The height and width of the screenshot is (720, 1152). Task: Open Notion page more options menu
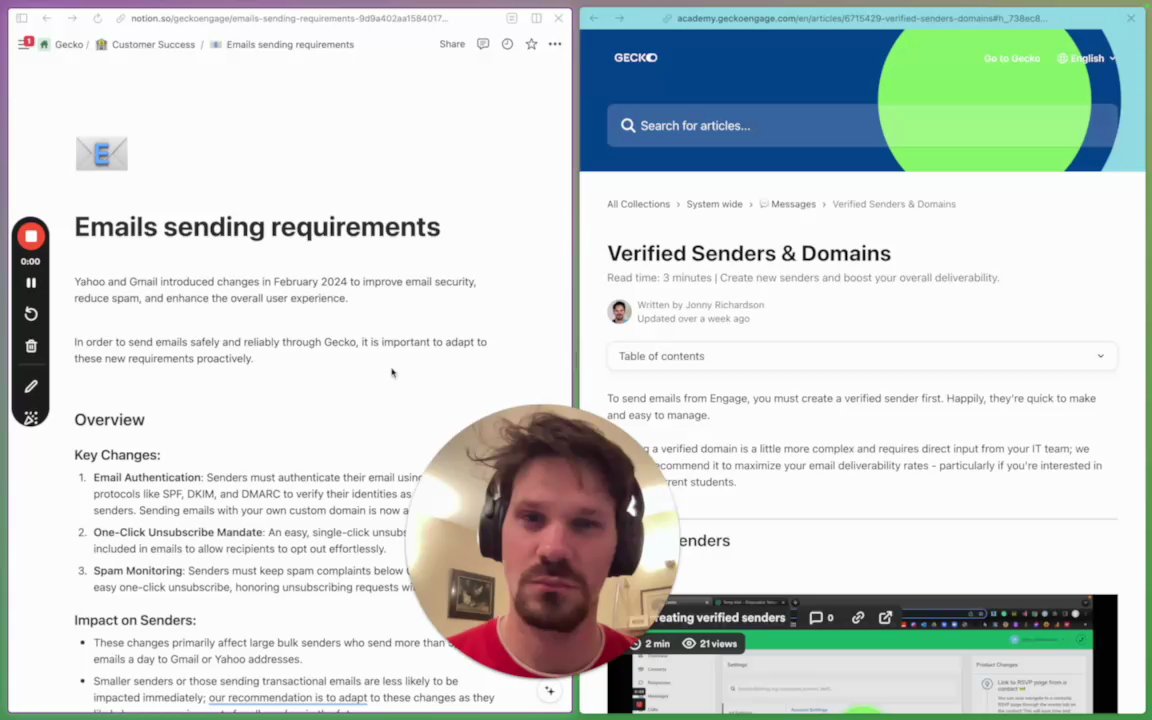[x=555, y=44]
